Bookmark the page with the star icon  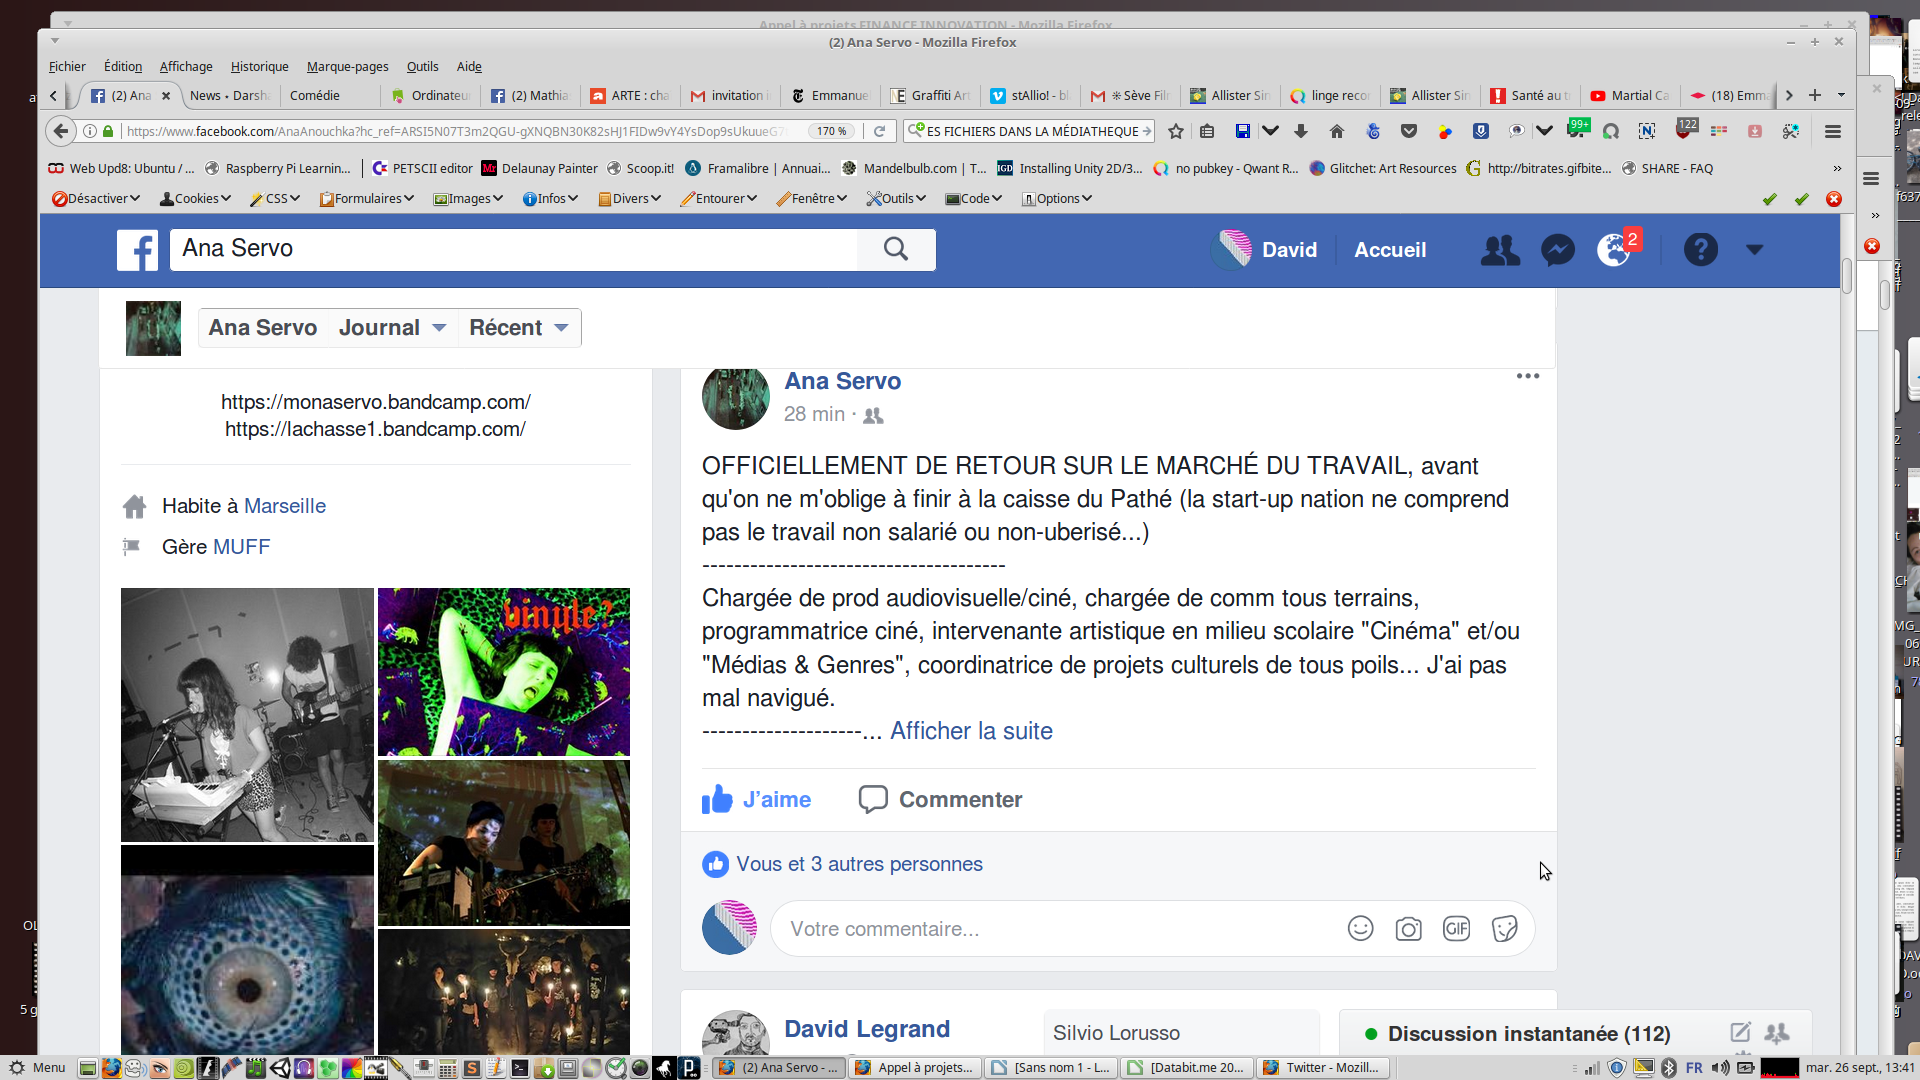[1176, 132]
